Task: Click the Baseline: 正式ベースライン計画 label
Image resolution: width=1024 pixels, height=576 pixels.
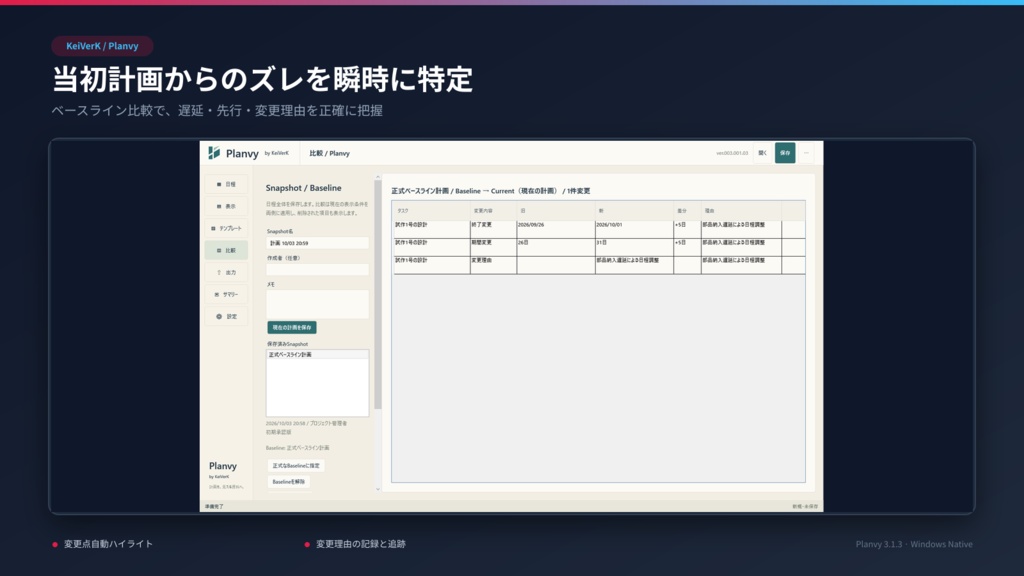Action: click(x=297, y=448)
